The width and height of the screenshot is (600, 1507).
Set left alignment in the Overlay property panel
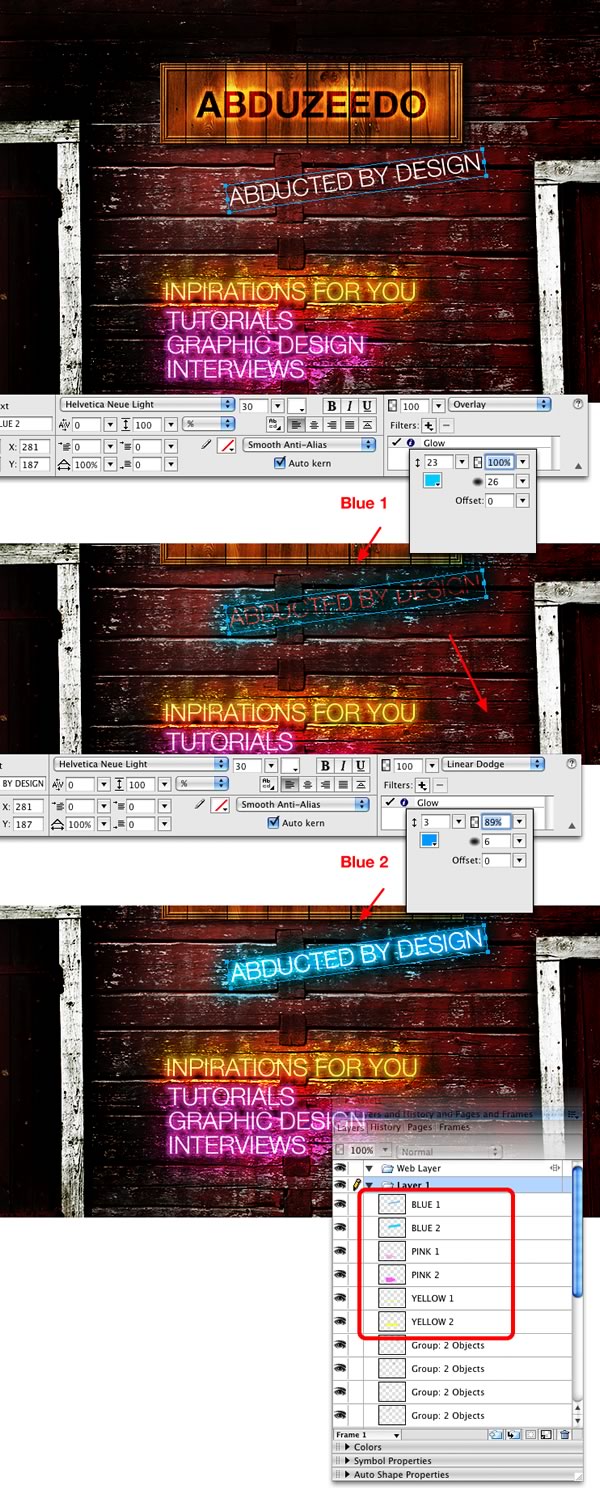(x=297, y=425)
